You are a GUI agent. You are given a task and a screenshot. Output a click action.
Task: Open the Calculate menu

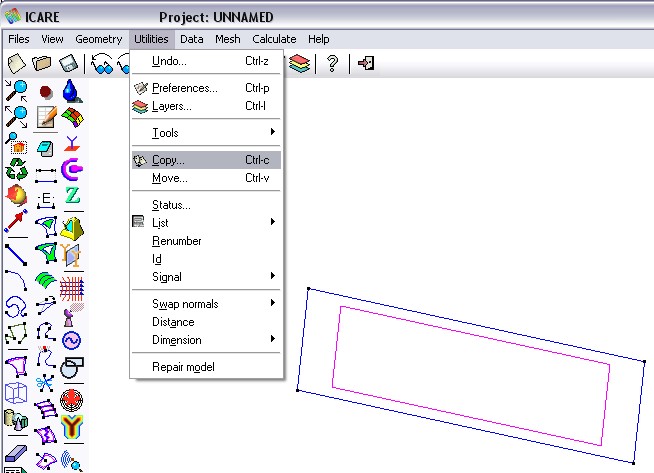coord(274,39)
